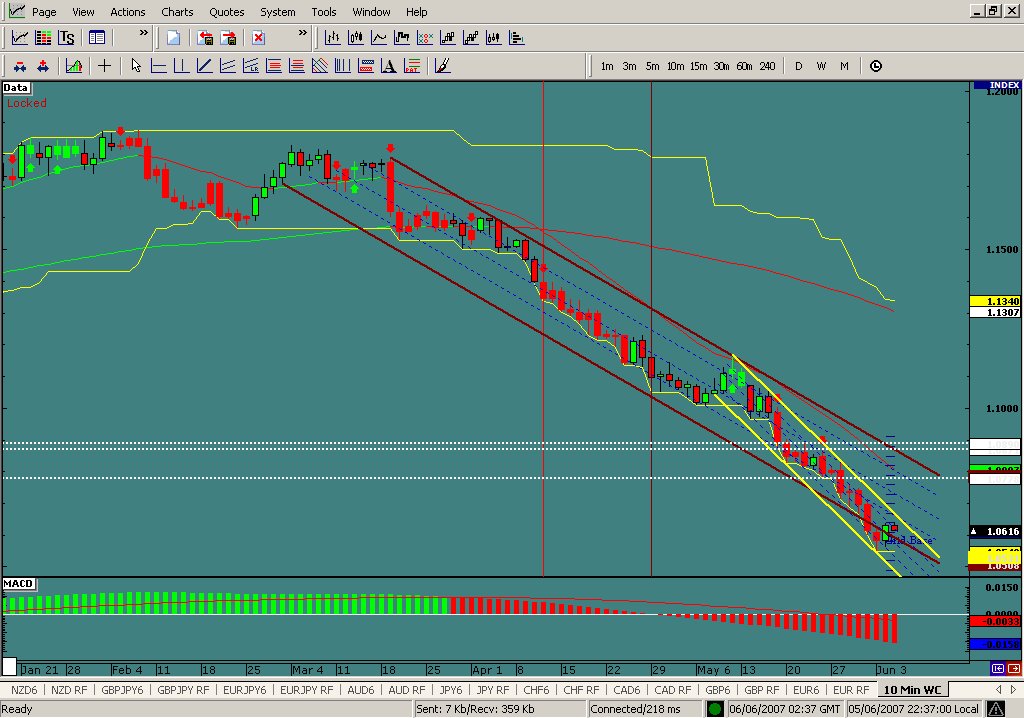Open the Tools menu
The height and width of the screenshot is (718, 1024).
coord(323,12)
